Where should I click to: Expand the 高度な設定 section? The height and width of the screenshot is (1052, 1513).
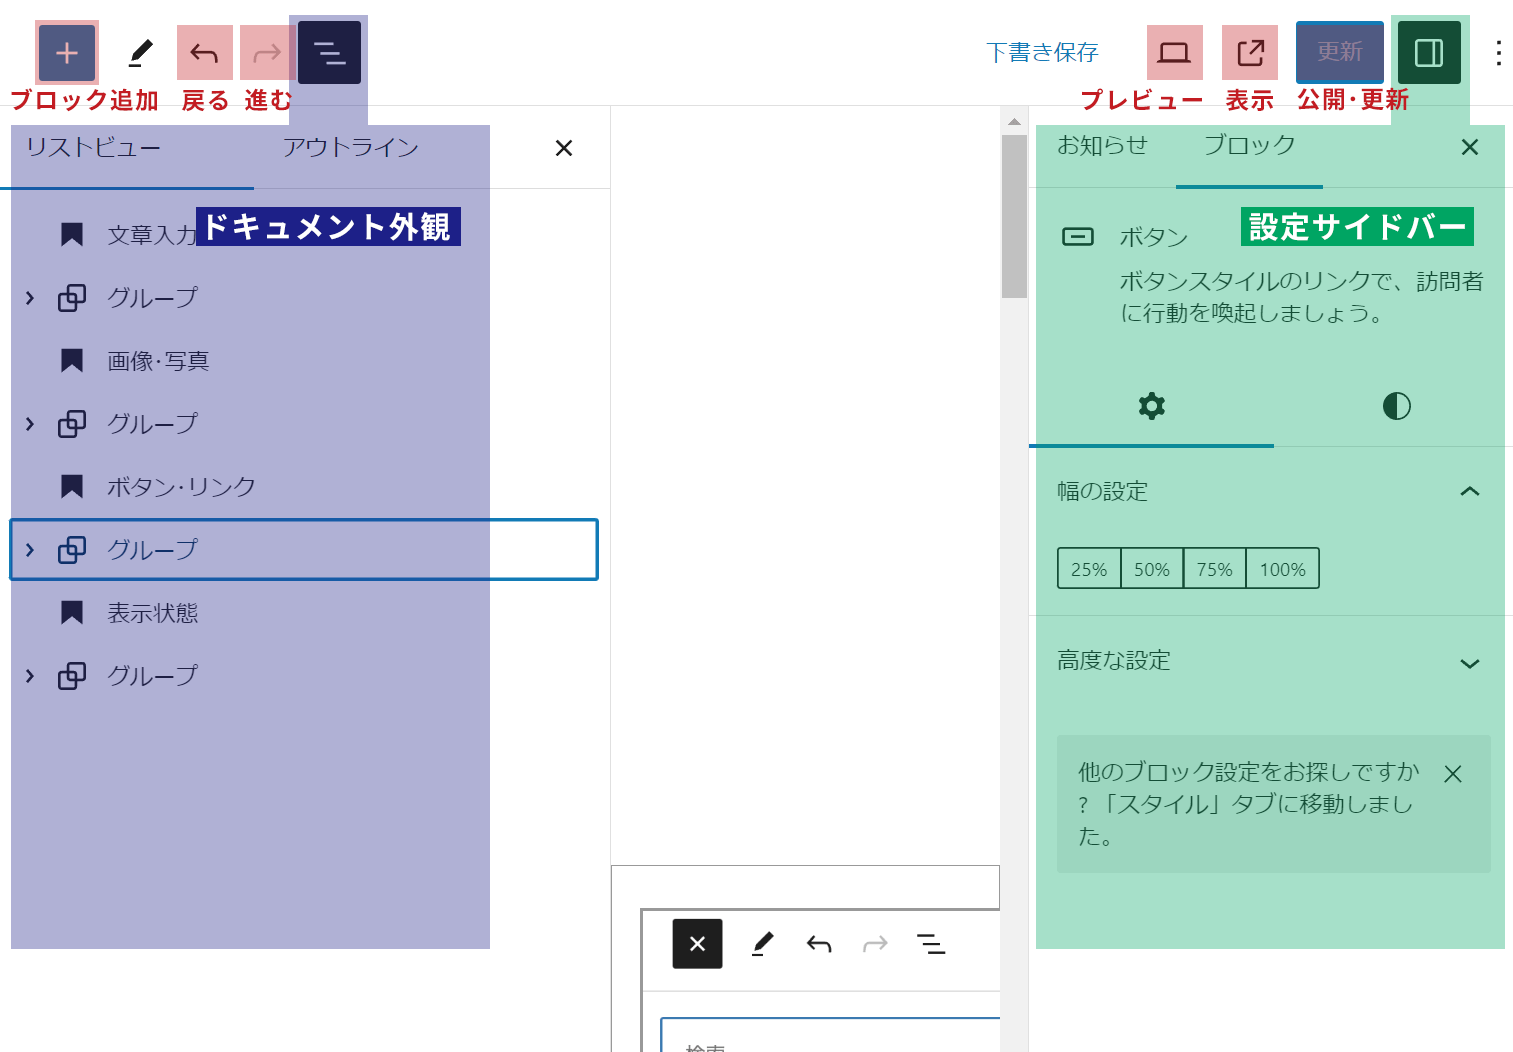[x=1469, y=663]
